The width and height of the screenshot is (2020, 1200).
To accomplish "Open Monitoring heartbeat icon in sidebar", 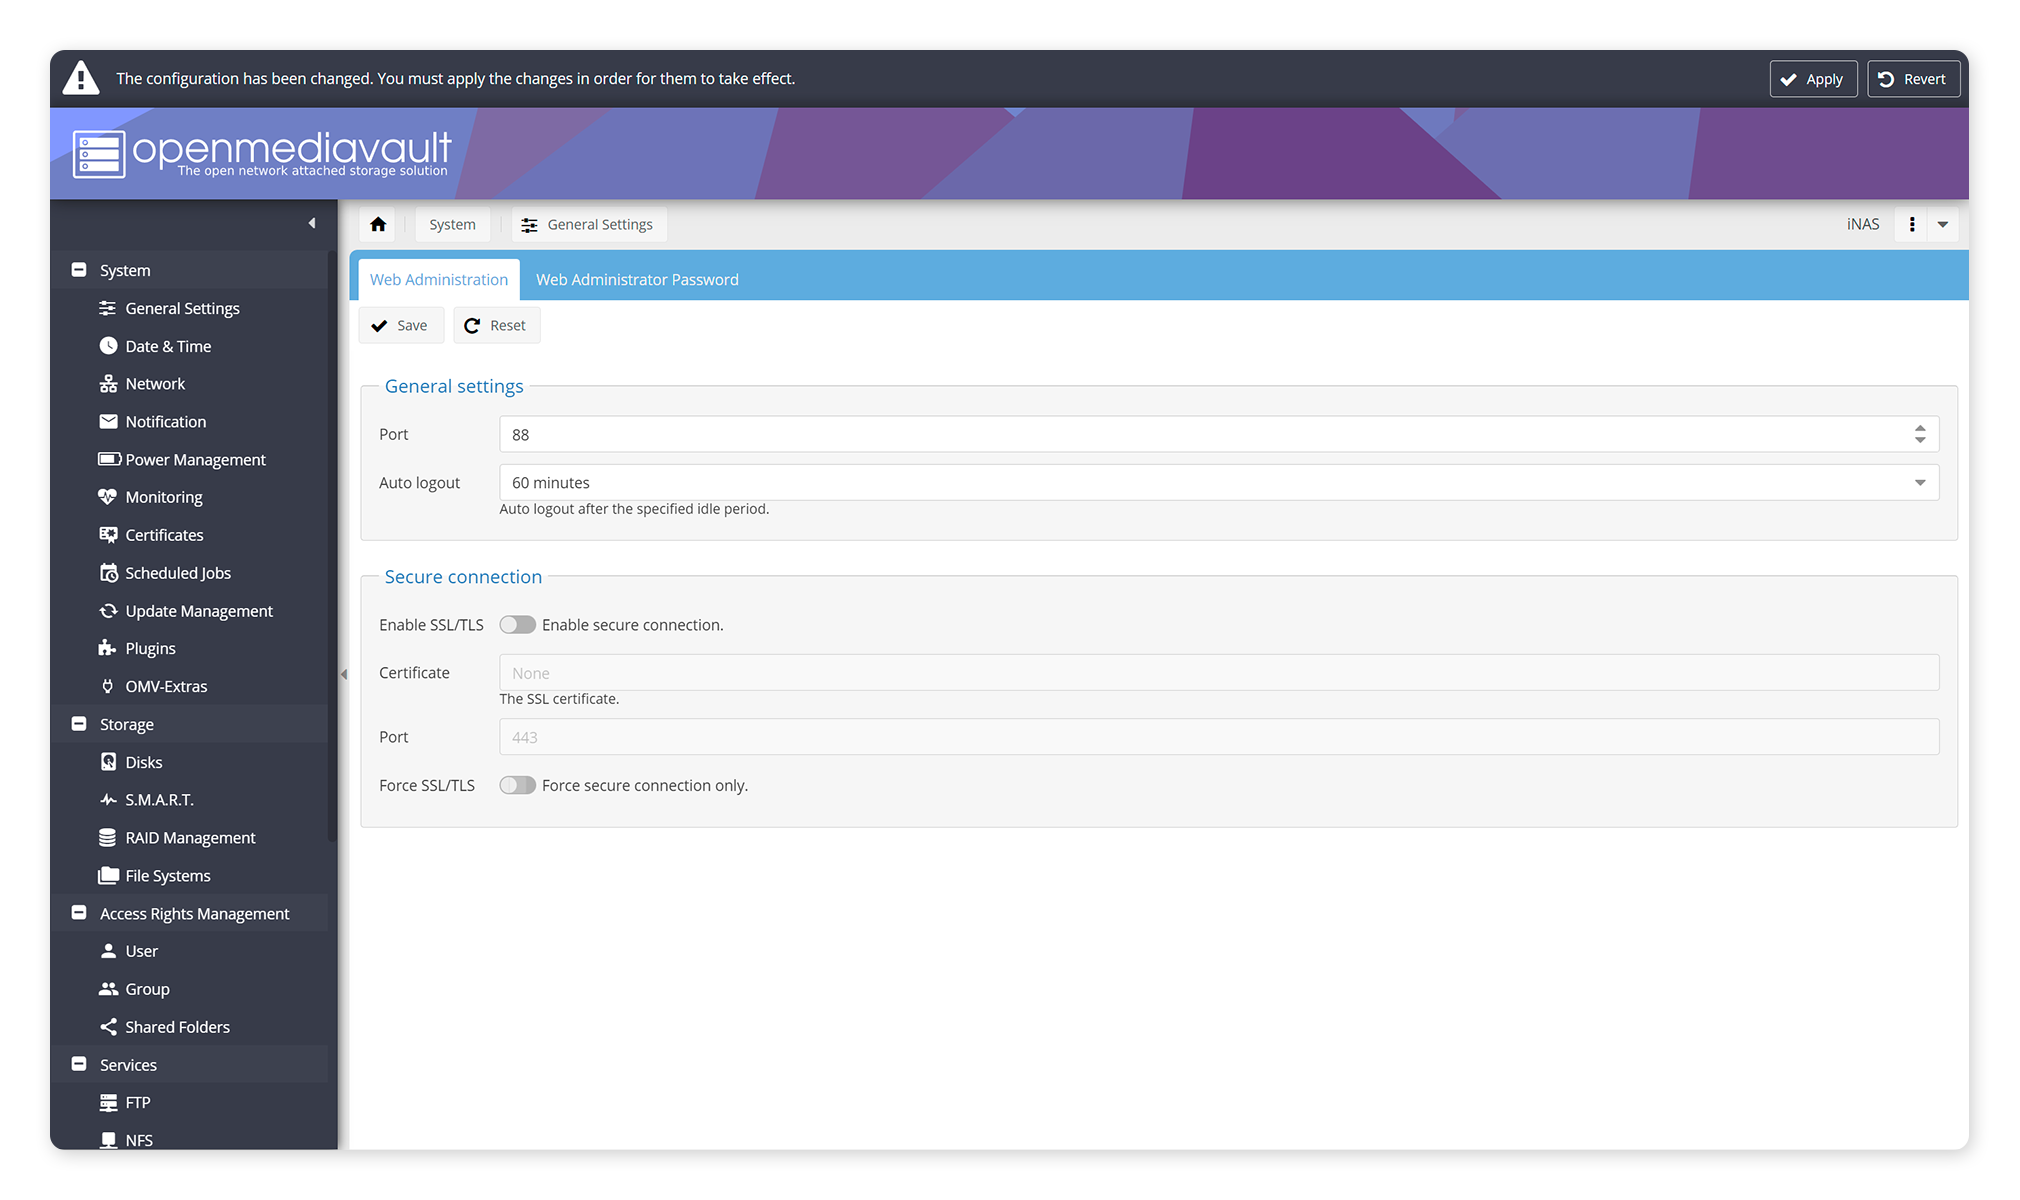I will click(108, 497).
